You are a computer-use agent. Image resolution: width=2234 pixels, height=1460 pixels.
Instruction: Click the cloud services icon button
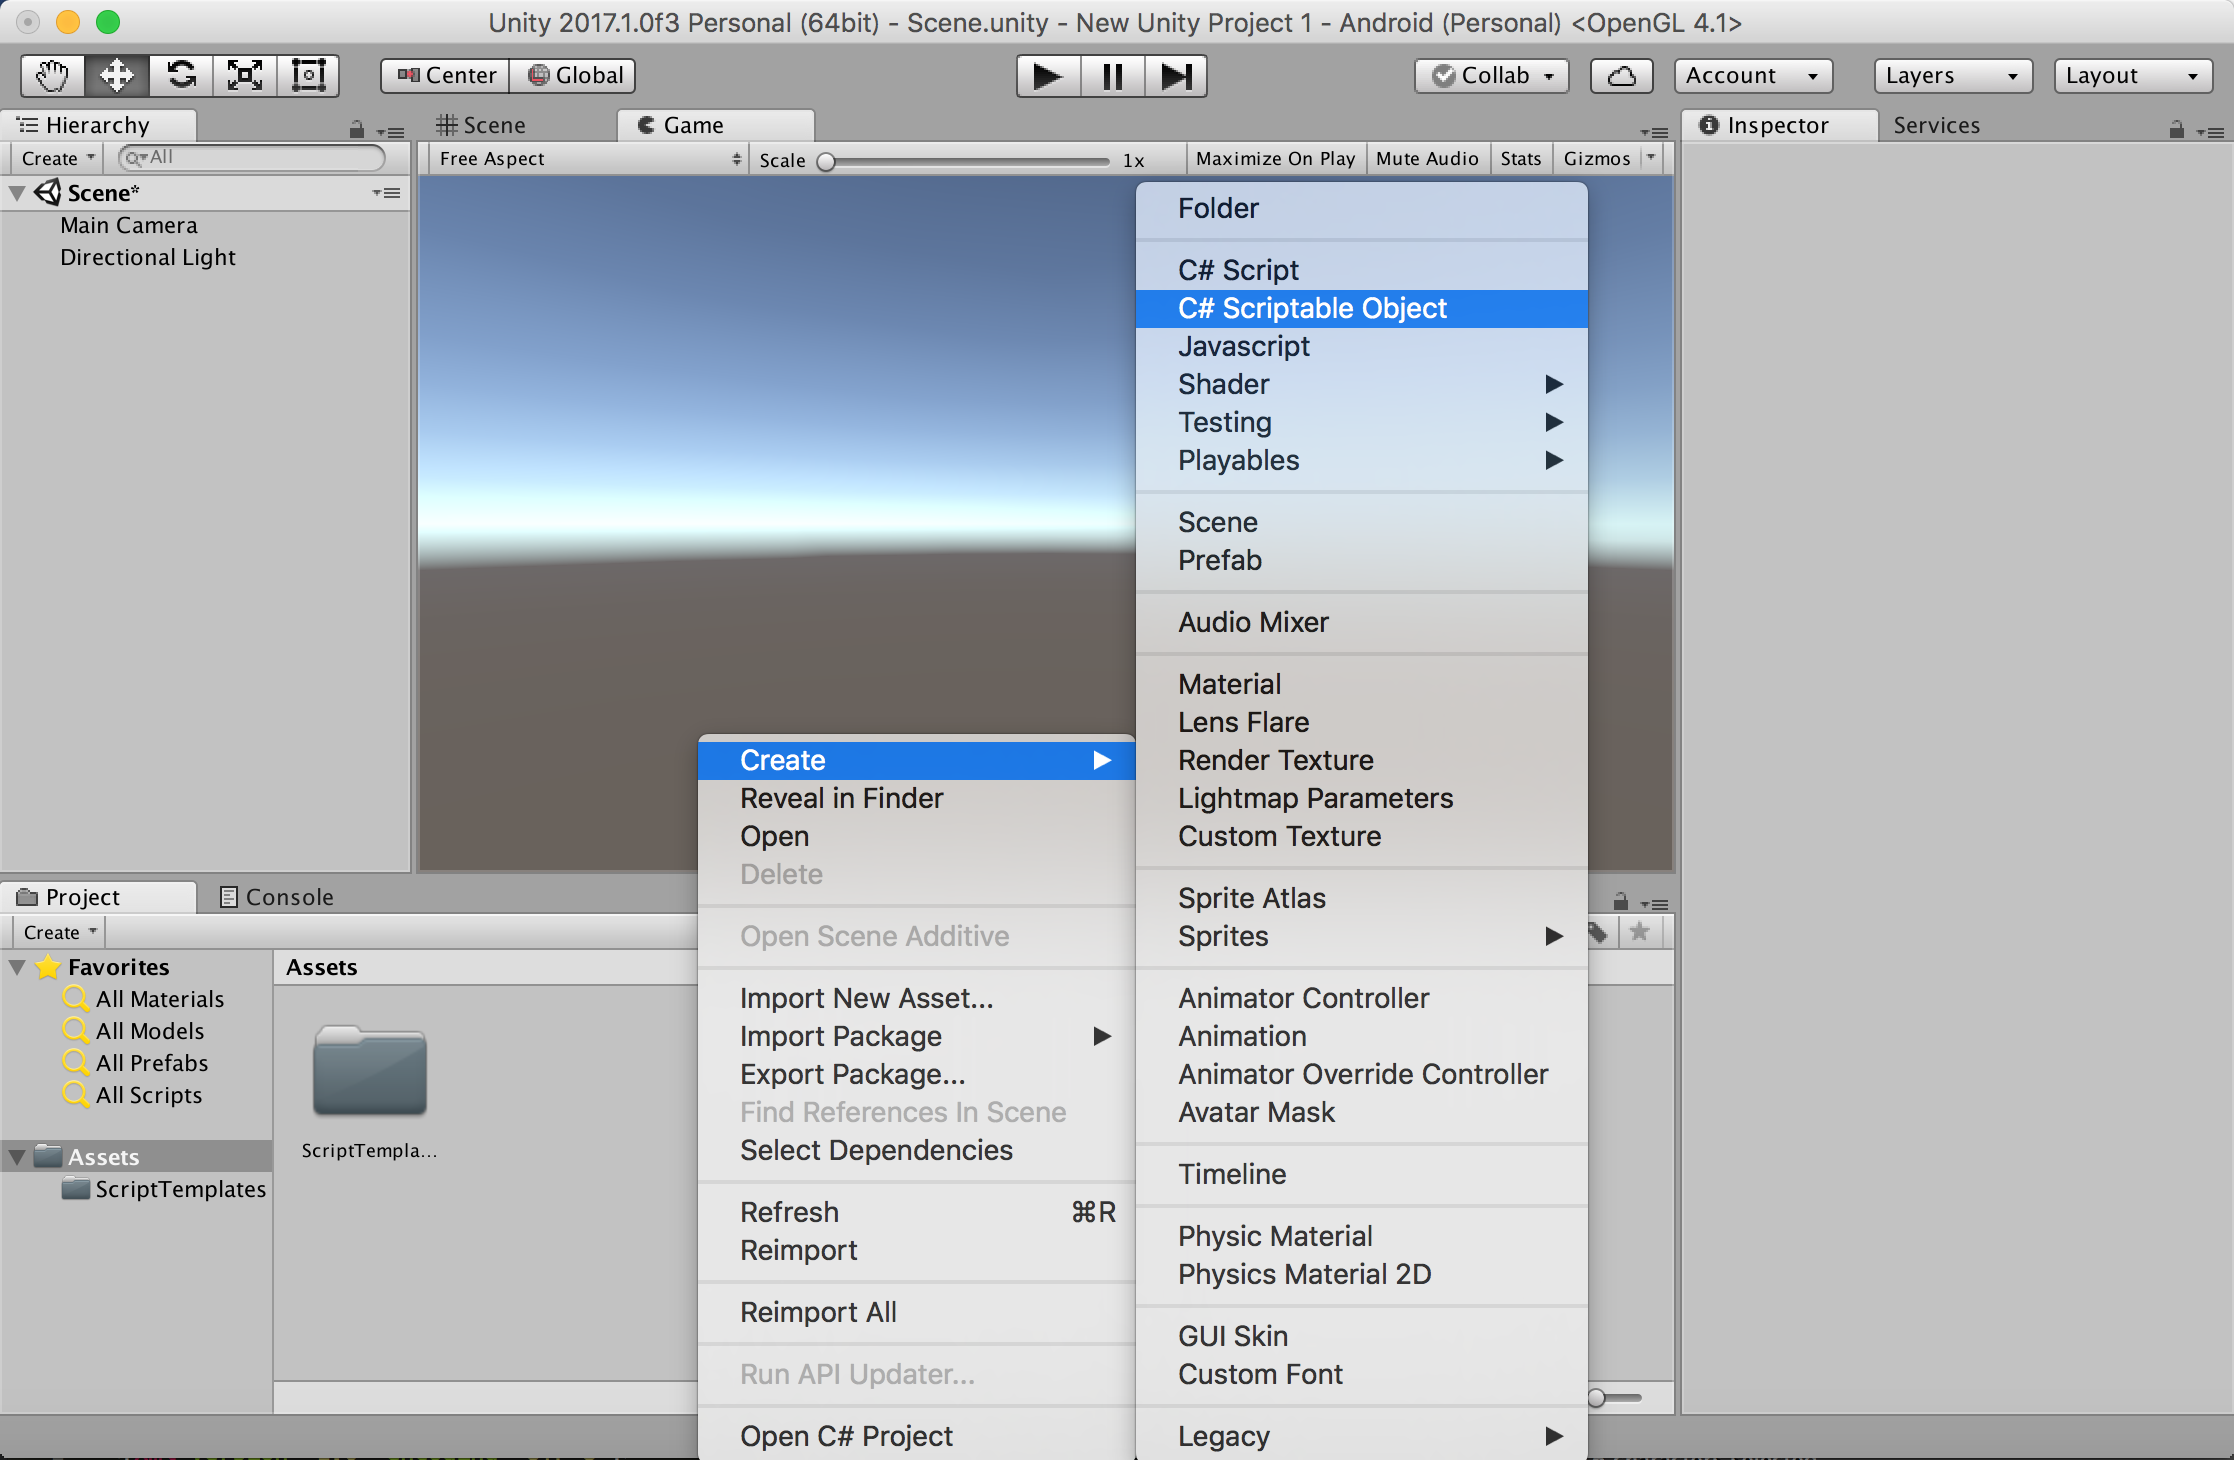click(1621, 76)
